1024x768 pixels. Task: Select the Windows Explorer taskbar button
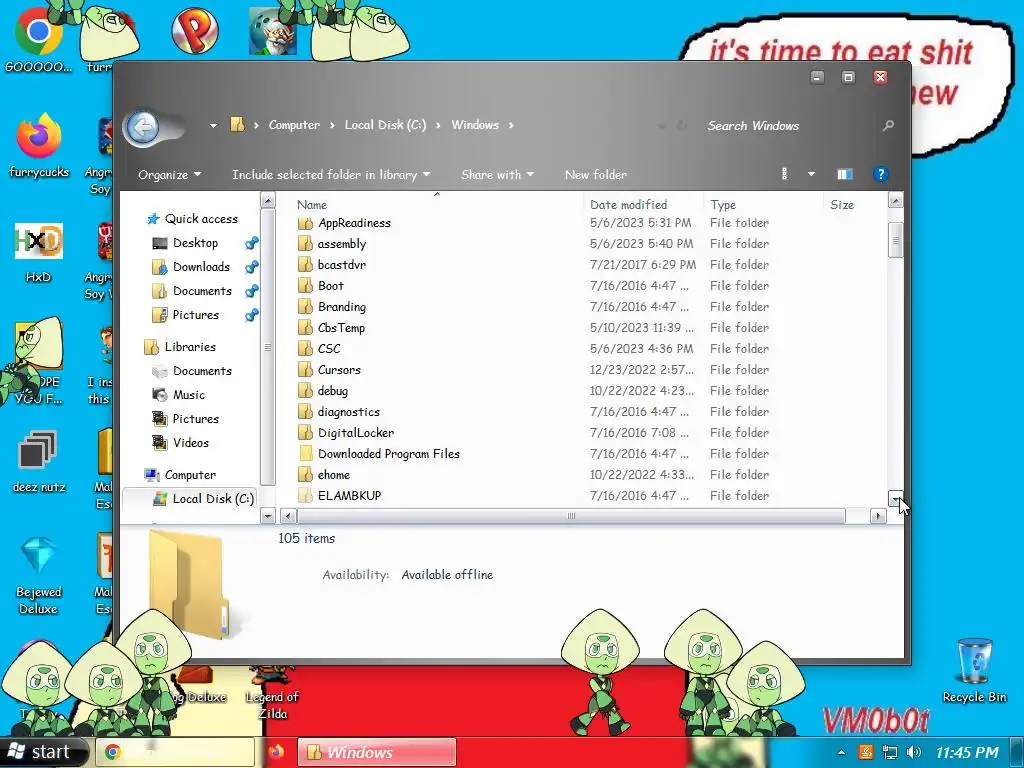[377, 752]
